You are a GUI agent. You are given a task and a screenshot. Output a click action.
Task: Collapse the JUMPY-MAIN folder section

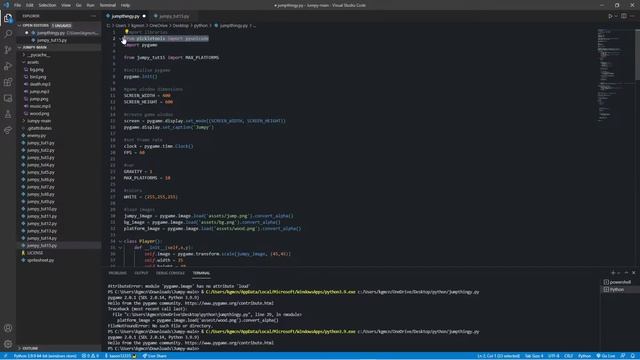coord(19,47)
